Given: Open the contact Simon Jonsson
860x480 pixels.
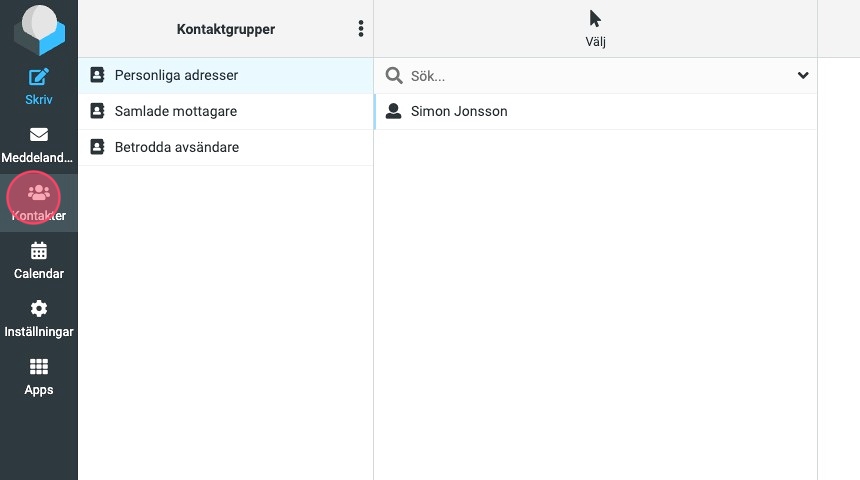Looking at the screenshot, I should pyautogui.click(x=459, y=111).
